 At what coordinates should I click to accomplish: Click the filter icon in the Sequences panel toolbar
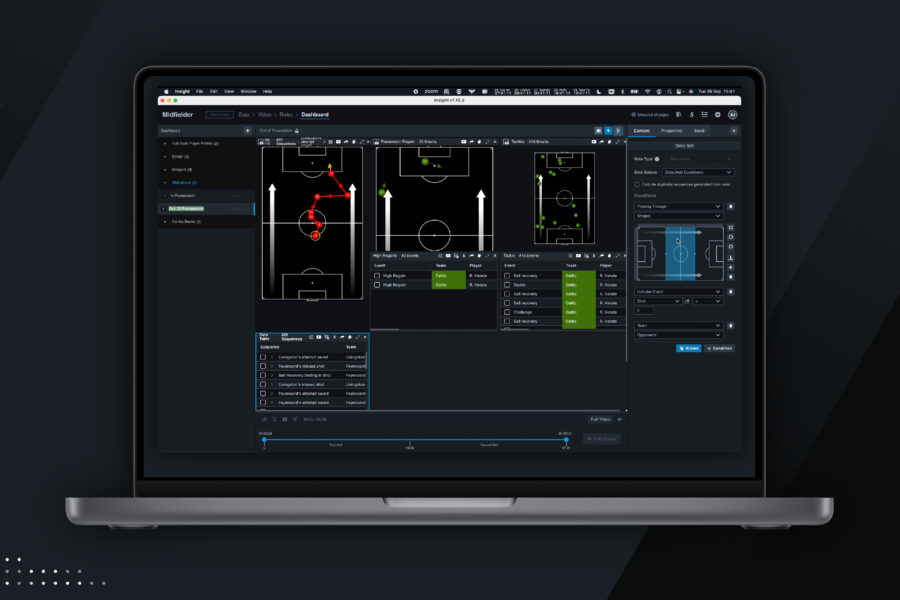tap(312, 338)
